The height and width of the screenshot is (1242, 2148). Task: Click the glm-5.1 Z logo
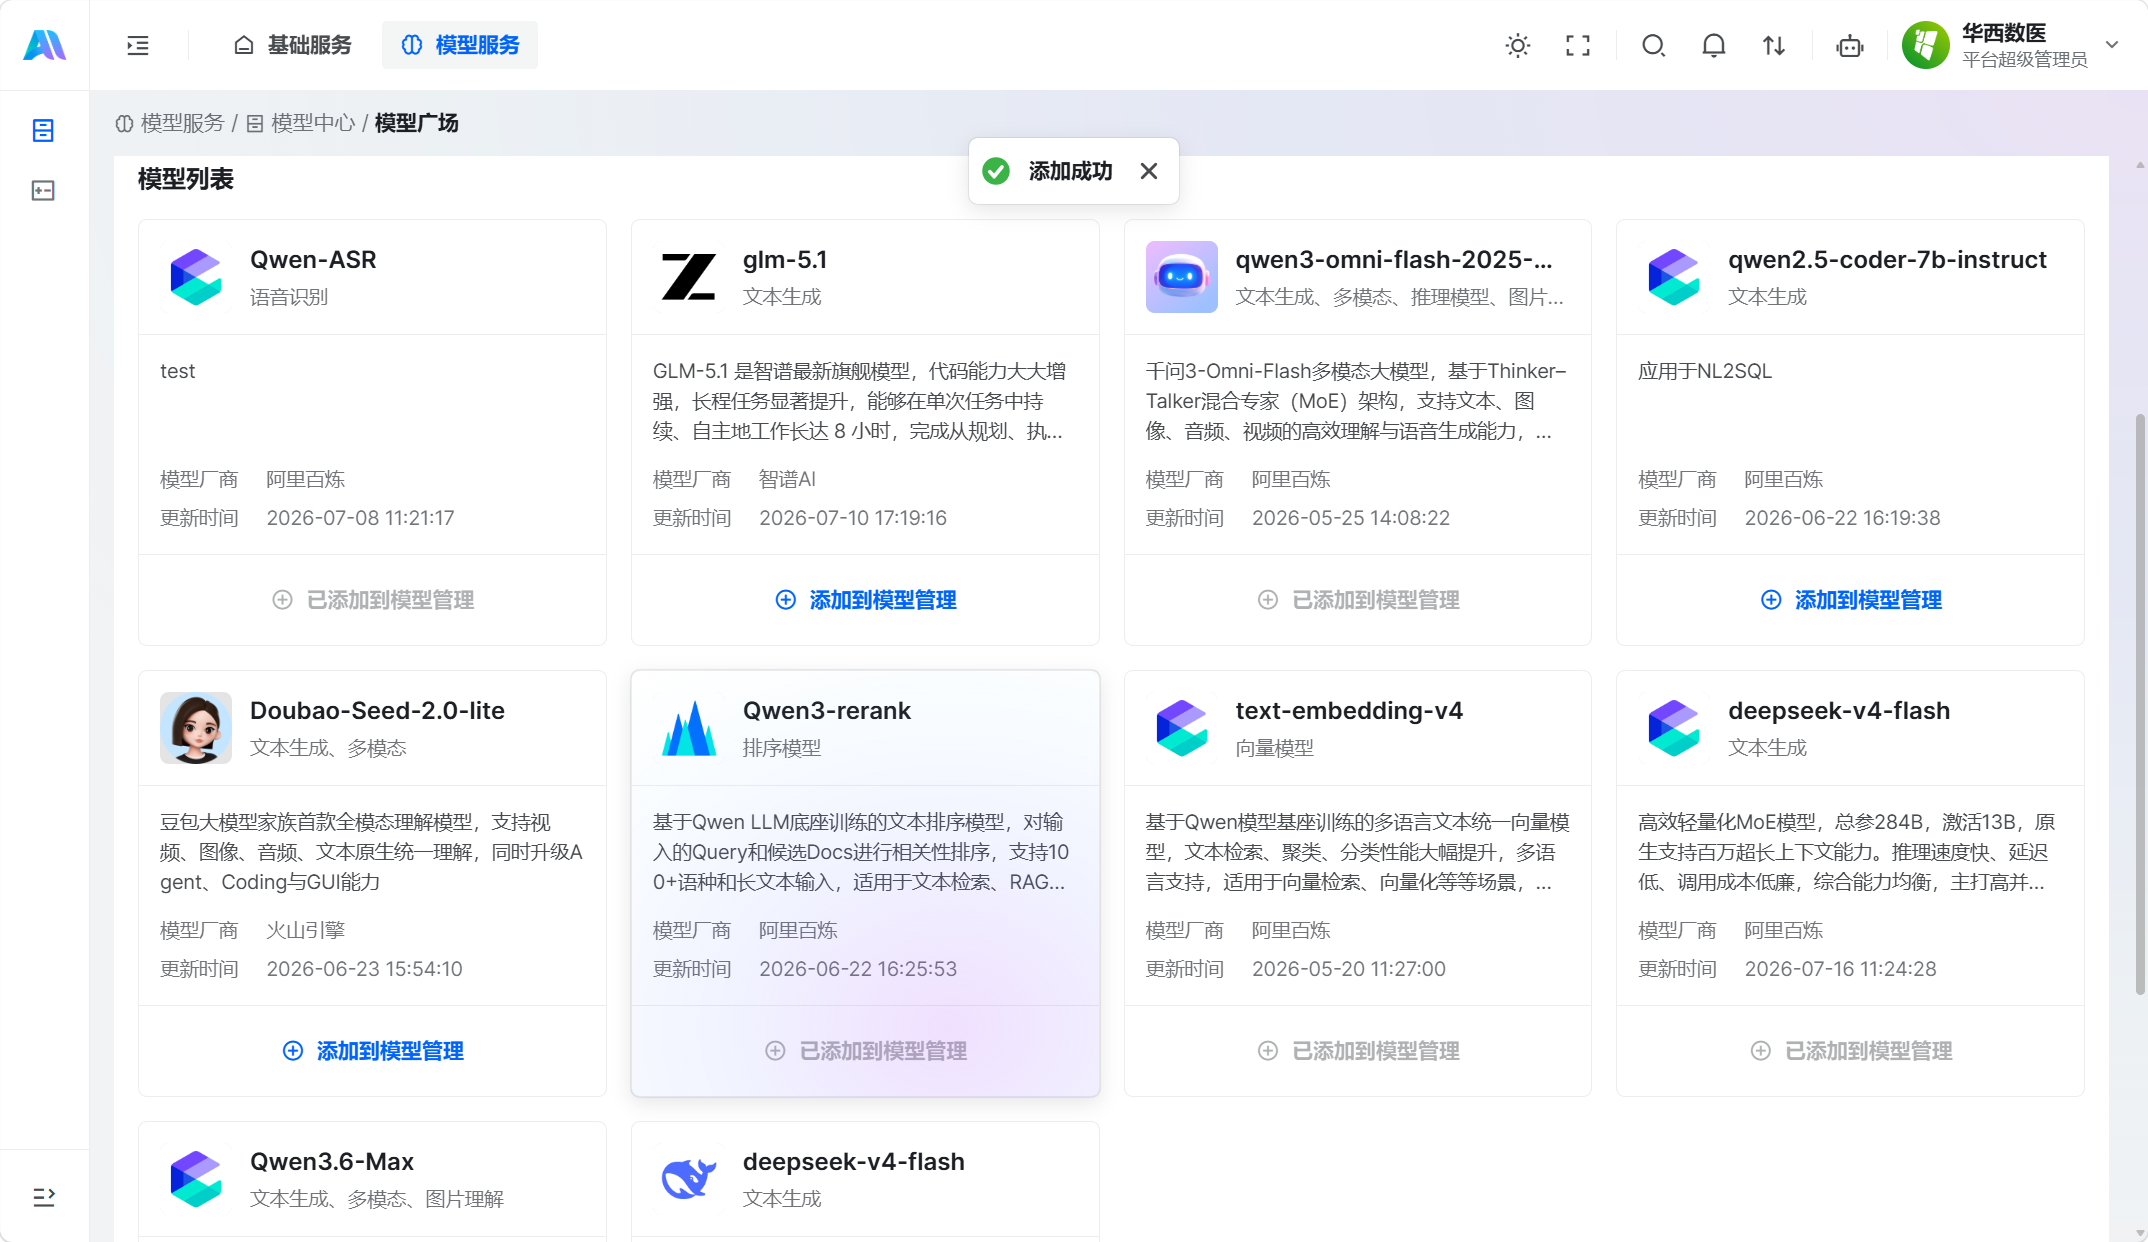pyautogui.click(x=689, y=277)
